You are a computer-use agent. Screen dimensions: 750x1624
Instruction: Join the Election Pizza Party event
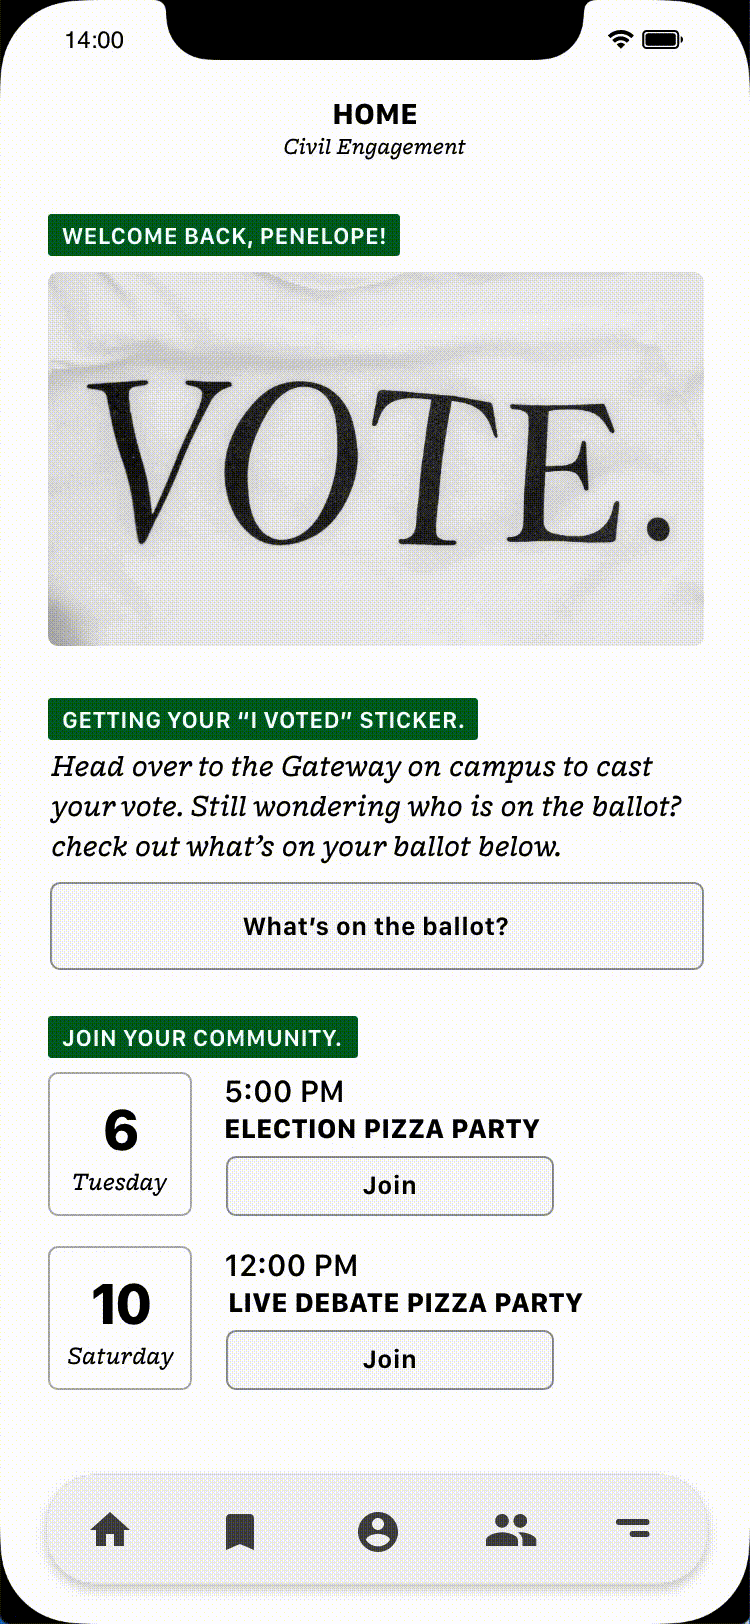pos(389,1186)
